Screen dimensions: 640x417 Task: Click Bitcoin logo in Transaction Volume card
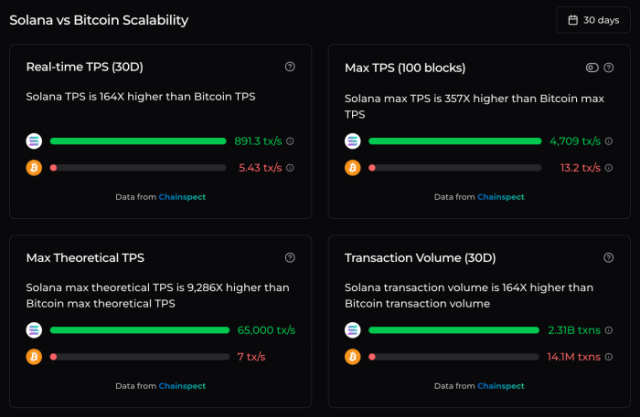(x=353, y=356)
